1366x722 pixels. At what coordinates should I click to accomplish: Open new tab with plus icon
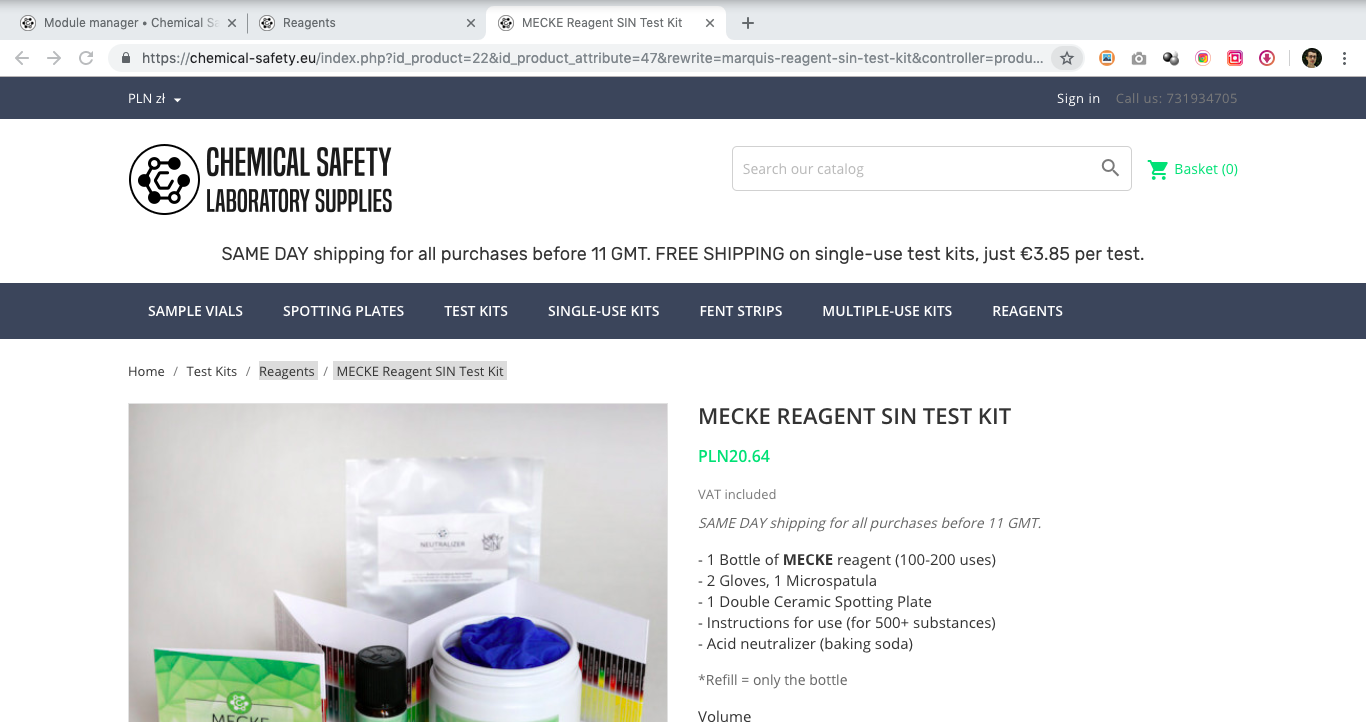[x=748, y=23]
